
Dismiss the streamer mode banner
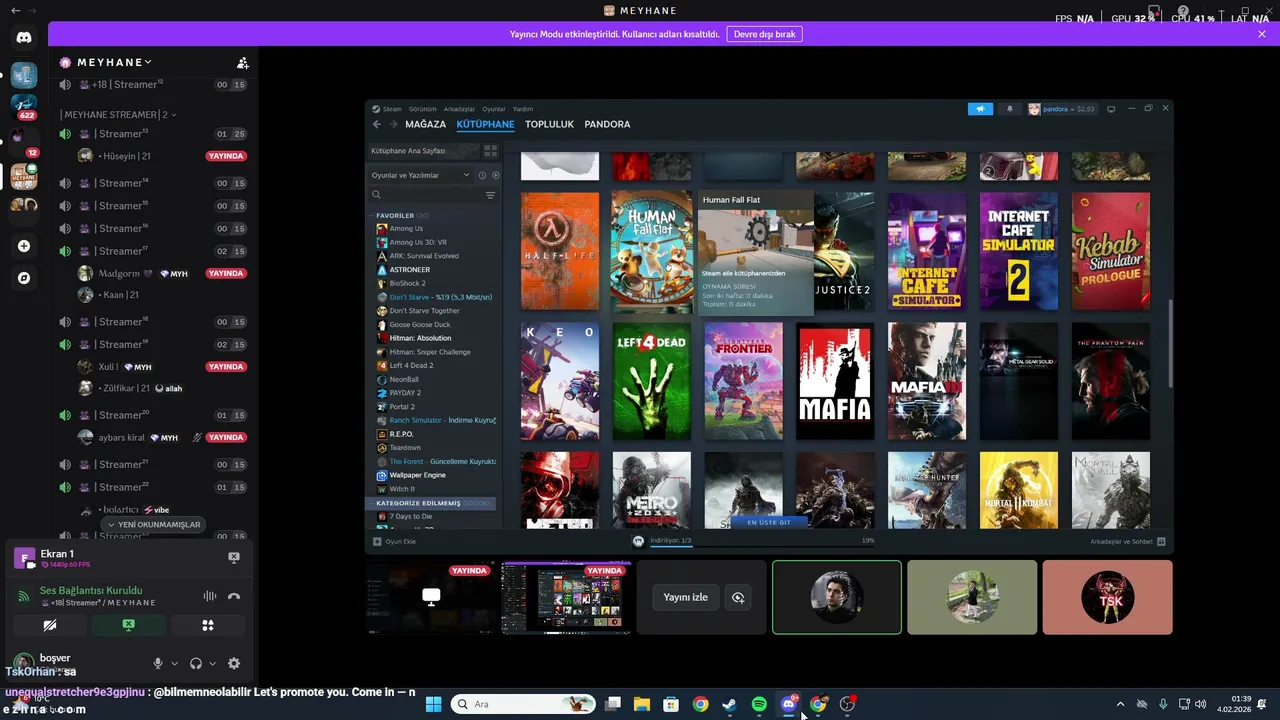click(1262, 34)
